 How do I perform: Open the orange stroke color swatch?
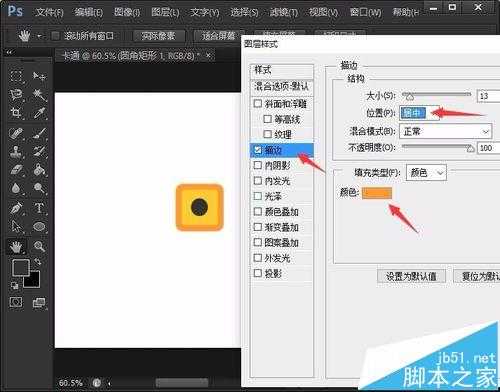click(x=377, y=193)
